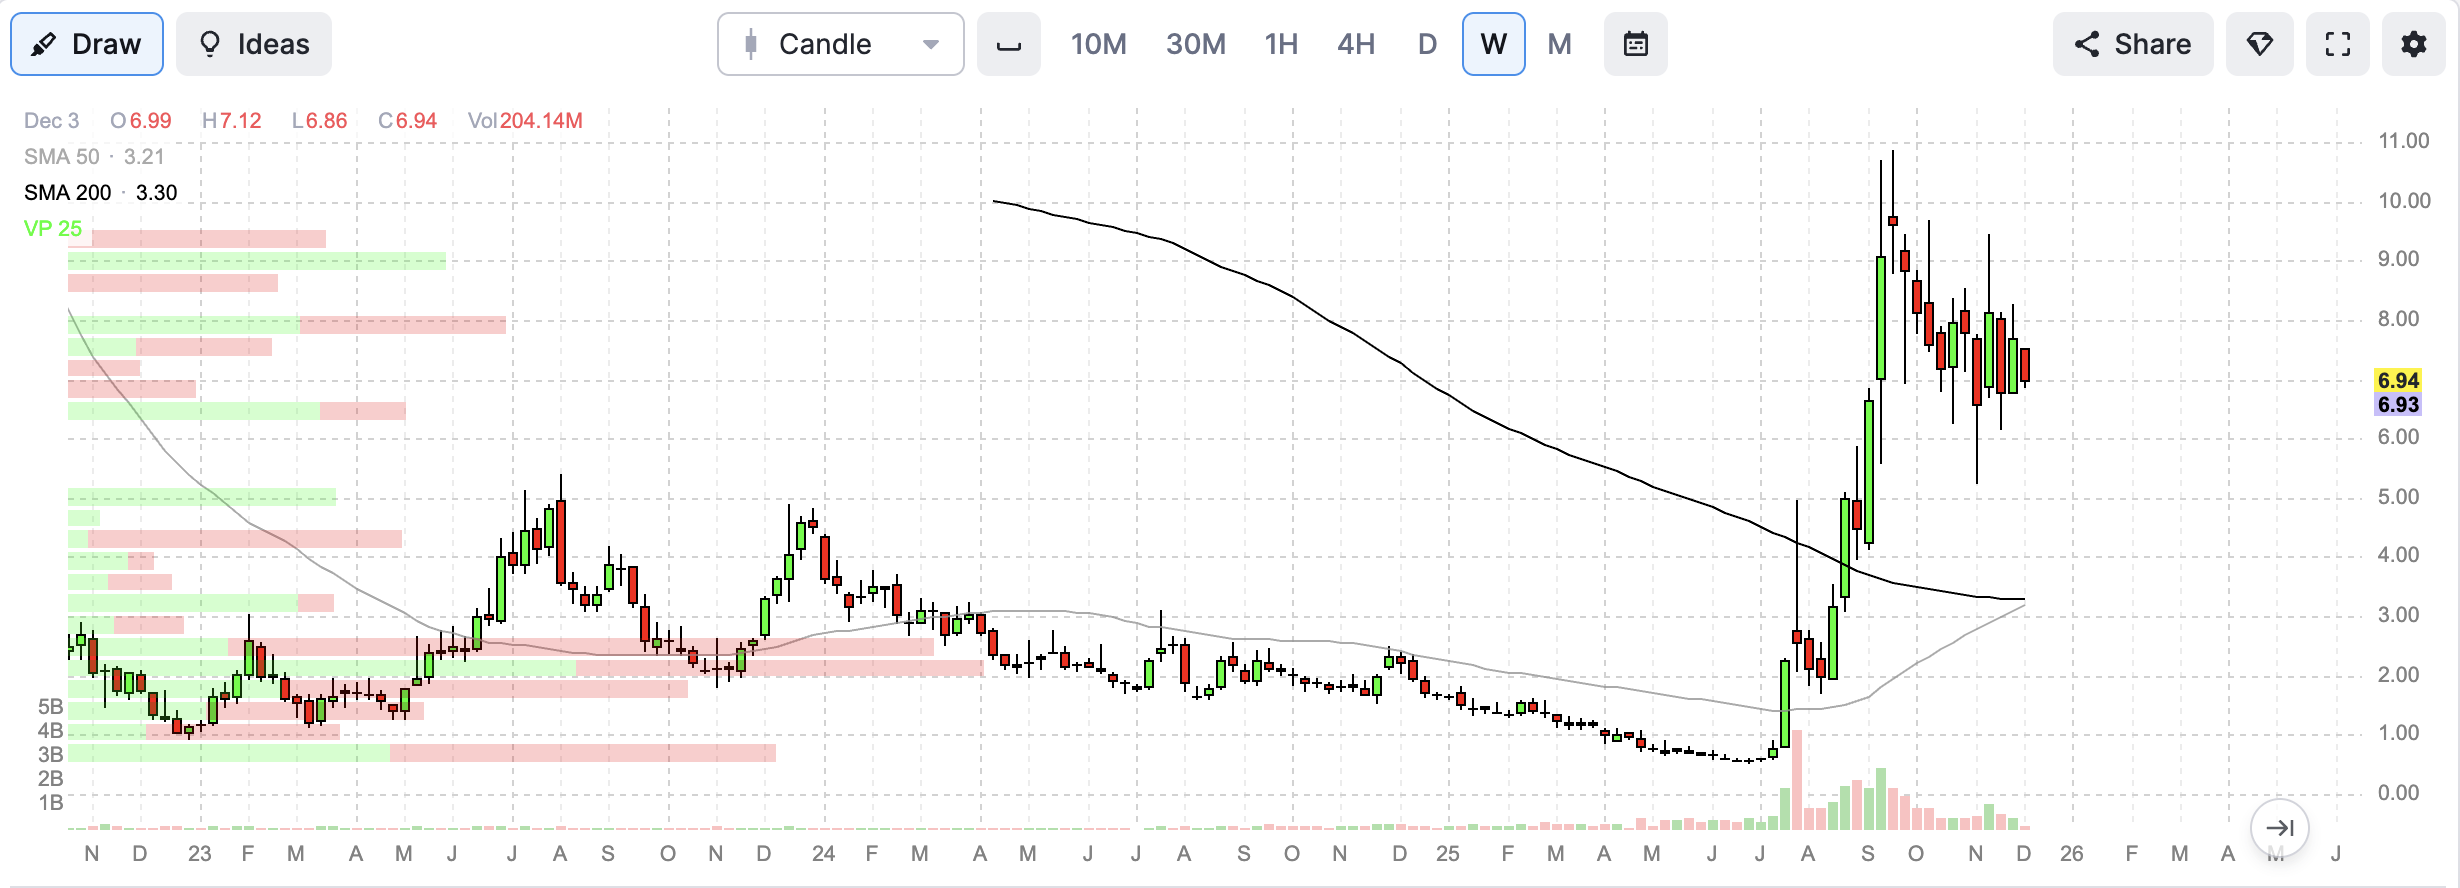
Task: Click the 0.00 price axis label
Action: tap(2398, 793)
